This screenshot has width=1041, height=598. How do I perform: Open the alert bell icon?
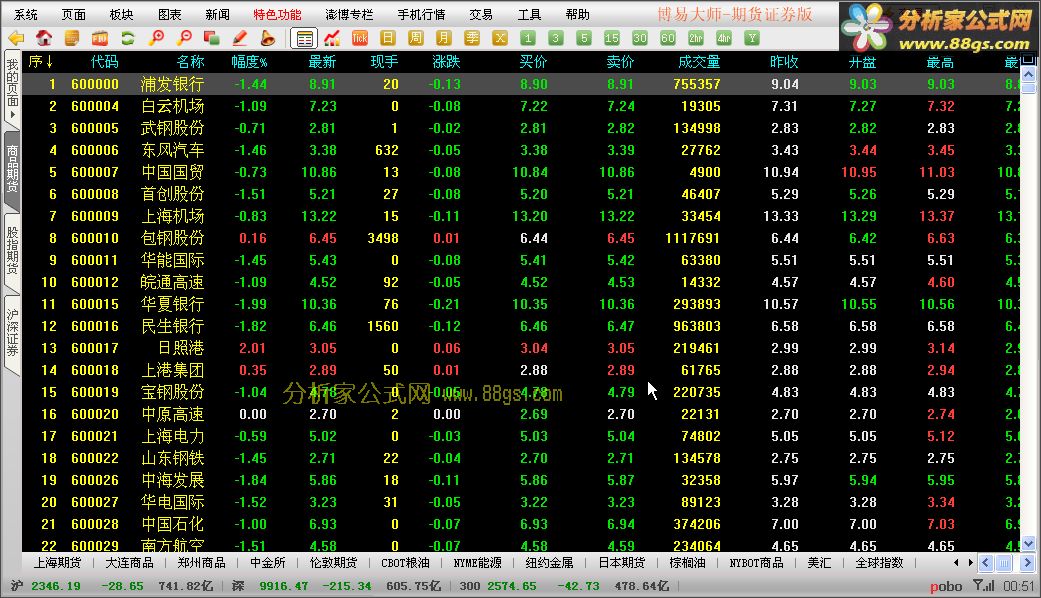268,38
